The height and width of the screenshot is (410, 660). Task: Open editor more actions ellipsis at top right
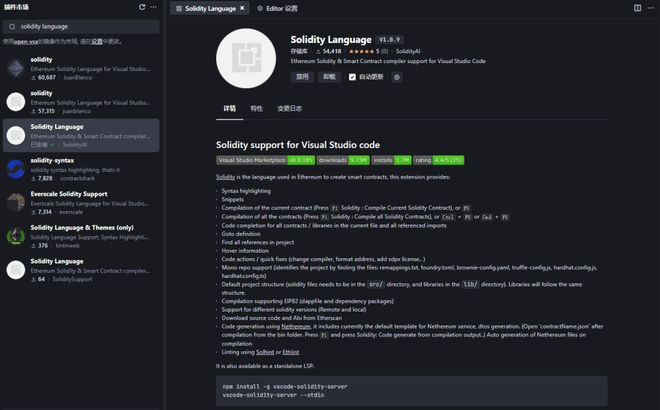pyautogui.click(x=651, y=8)
